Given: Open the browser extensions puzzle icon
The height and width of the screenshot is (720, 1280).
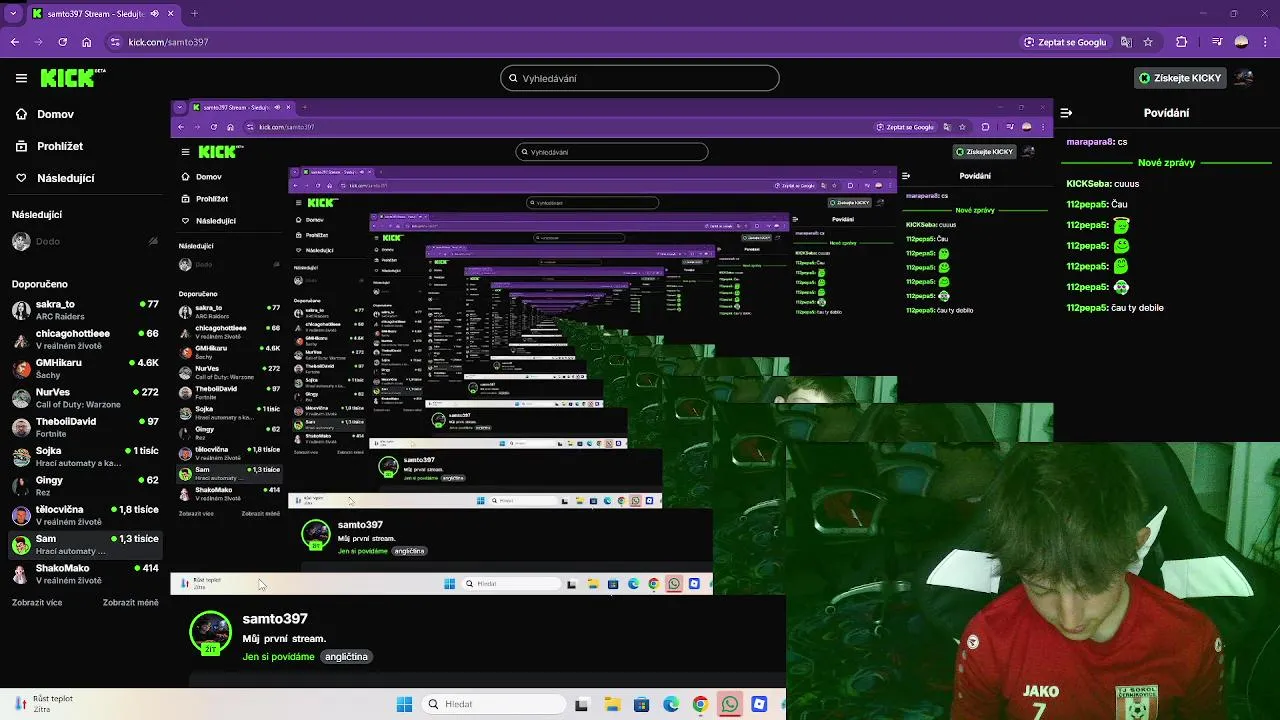Looking at the screenshot, I should pyautogui.click(x=1182, y=42).
